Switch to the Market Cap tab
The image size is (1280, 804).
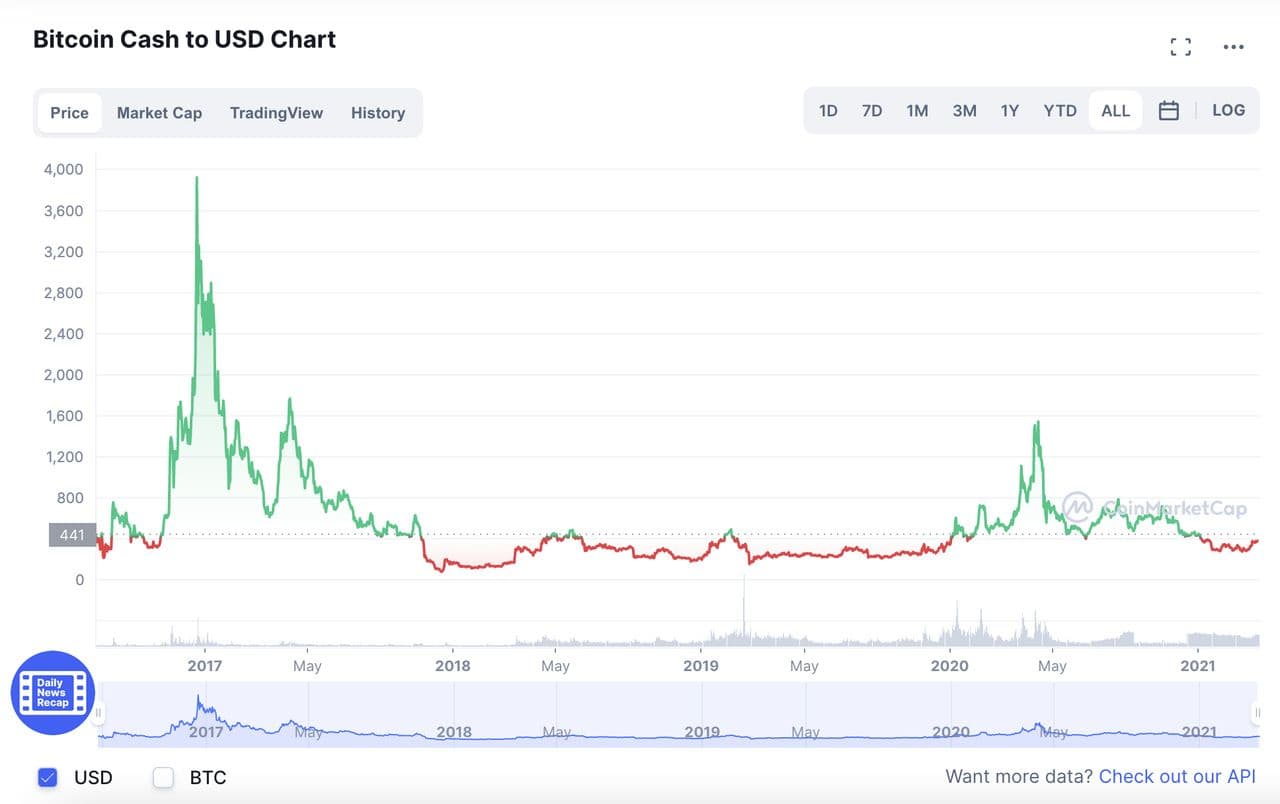pos(159,113)
